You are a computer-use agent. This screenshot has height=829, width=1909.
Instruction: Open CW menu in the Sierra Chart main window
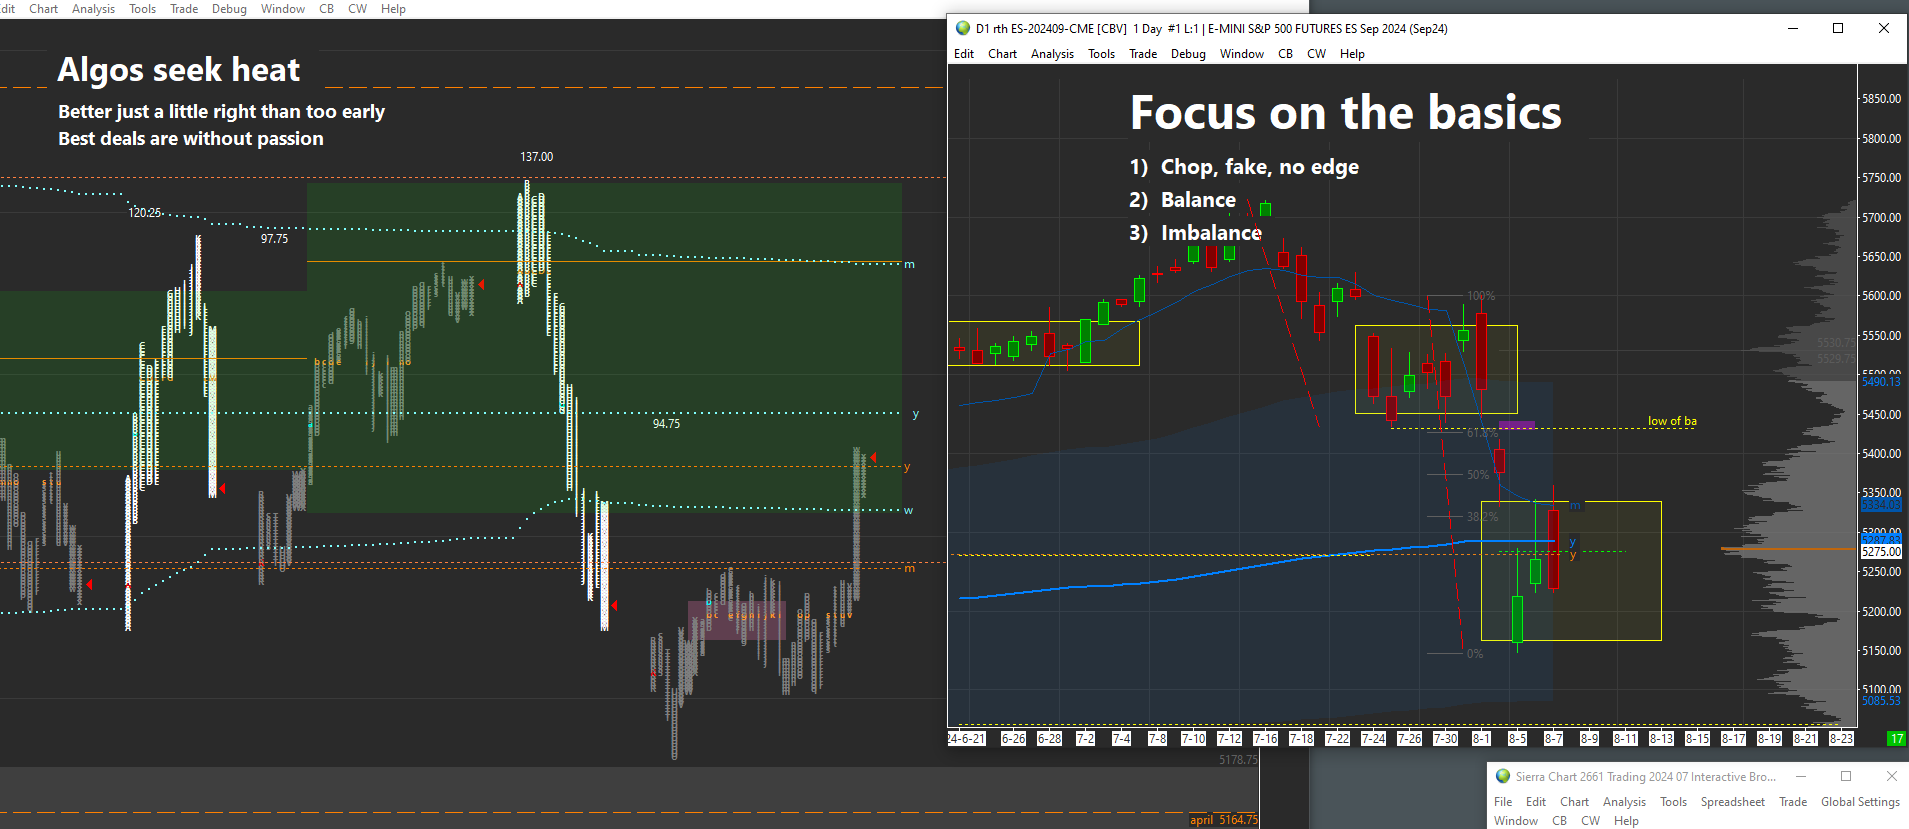coord(1590,821)
